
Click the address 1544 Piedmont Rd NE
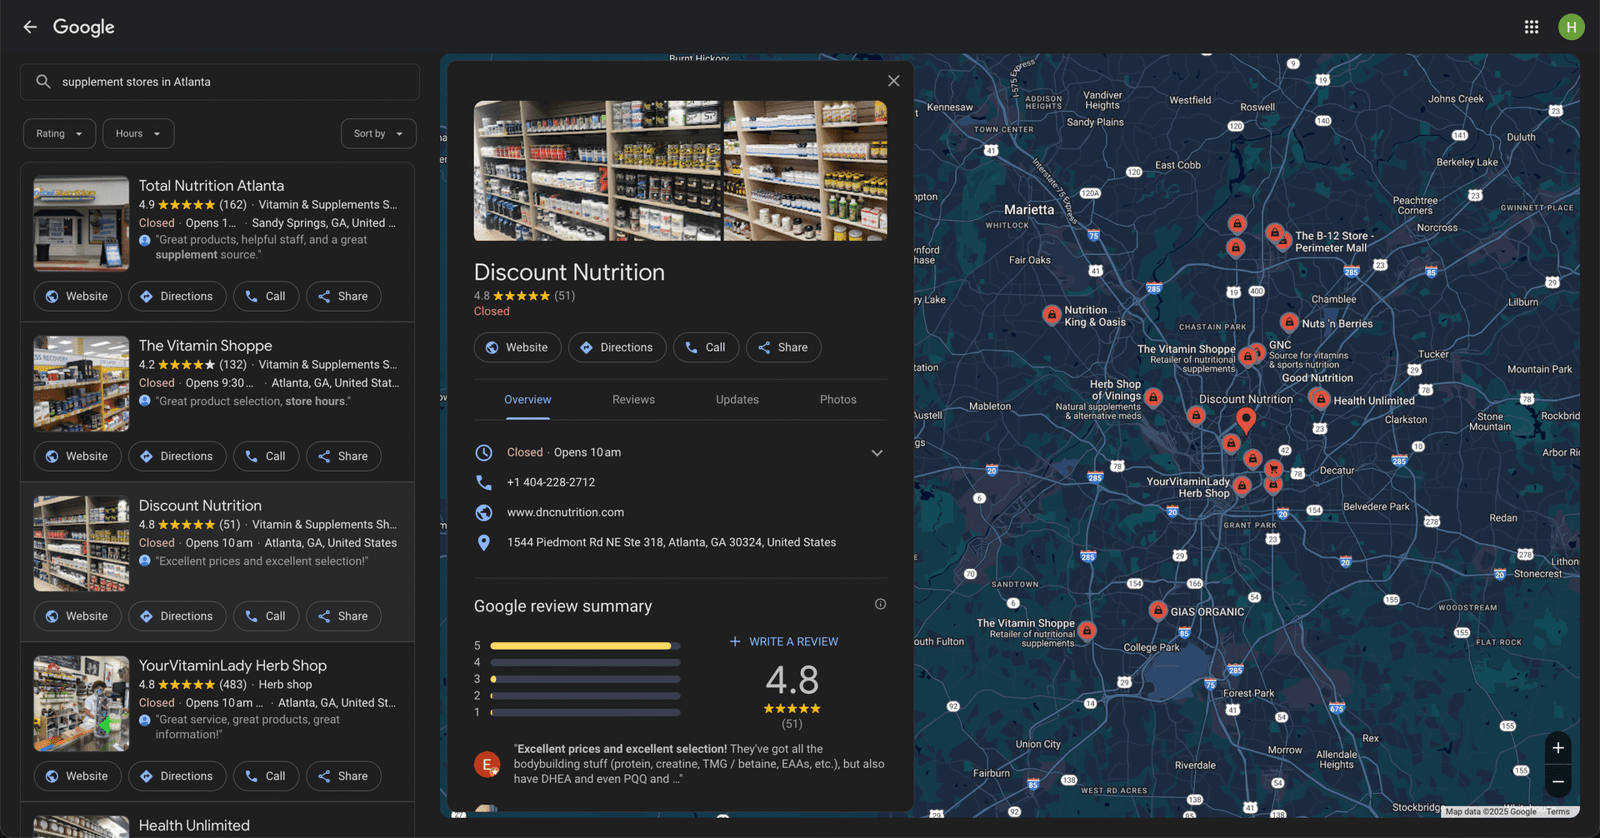(671, 542)
